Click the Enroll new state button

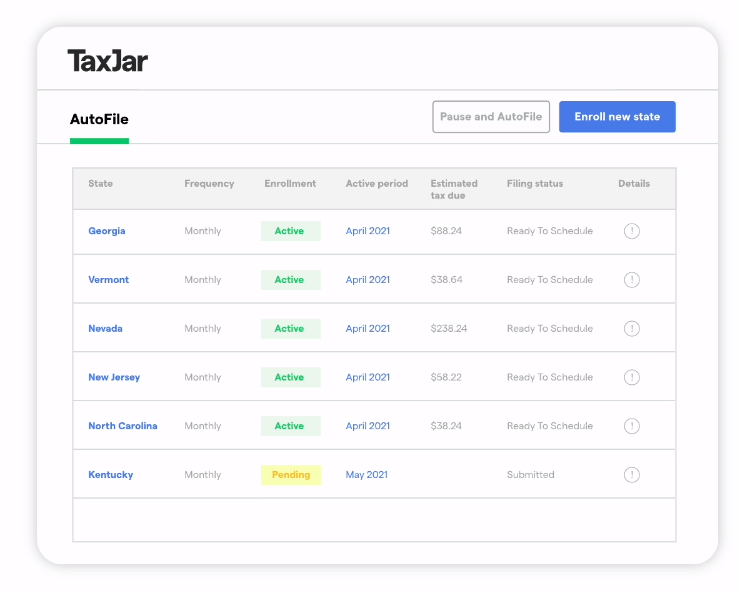click(617, 116)
